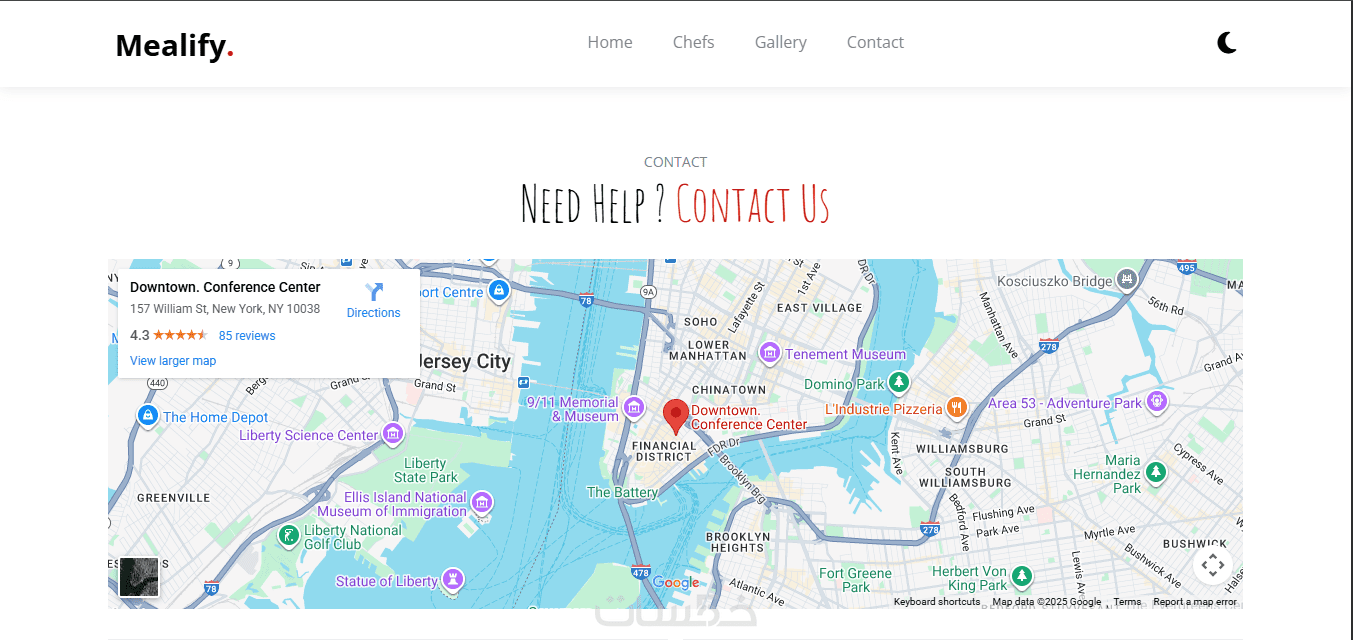The image size is (1353, 640).
Task: Open the 85 reviews link
Action: click(x=247, y=336)
